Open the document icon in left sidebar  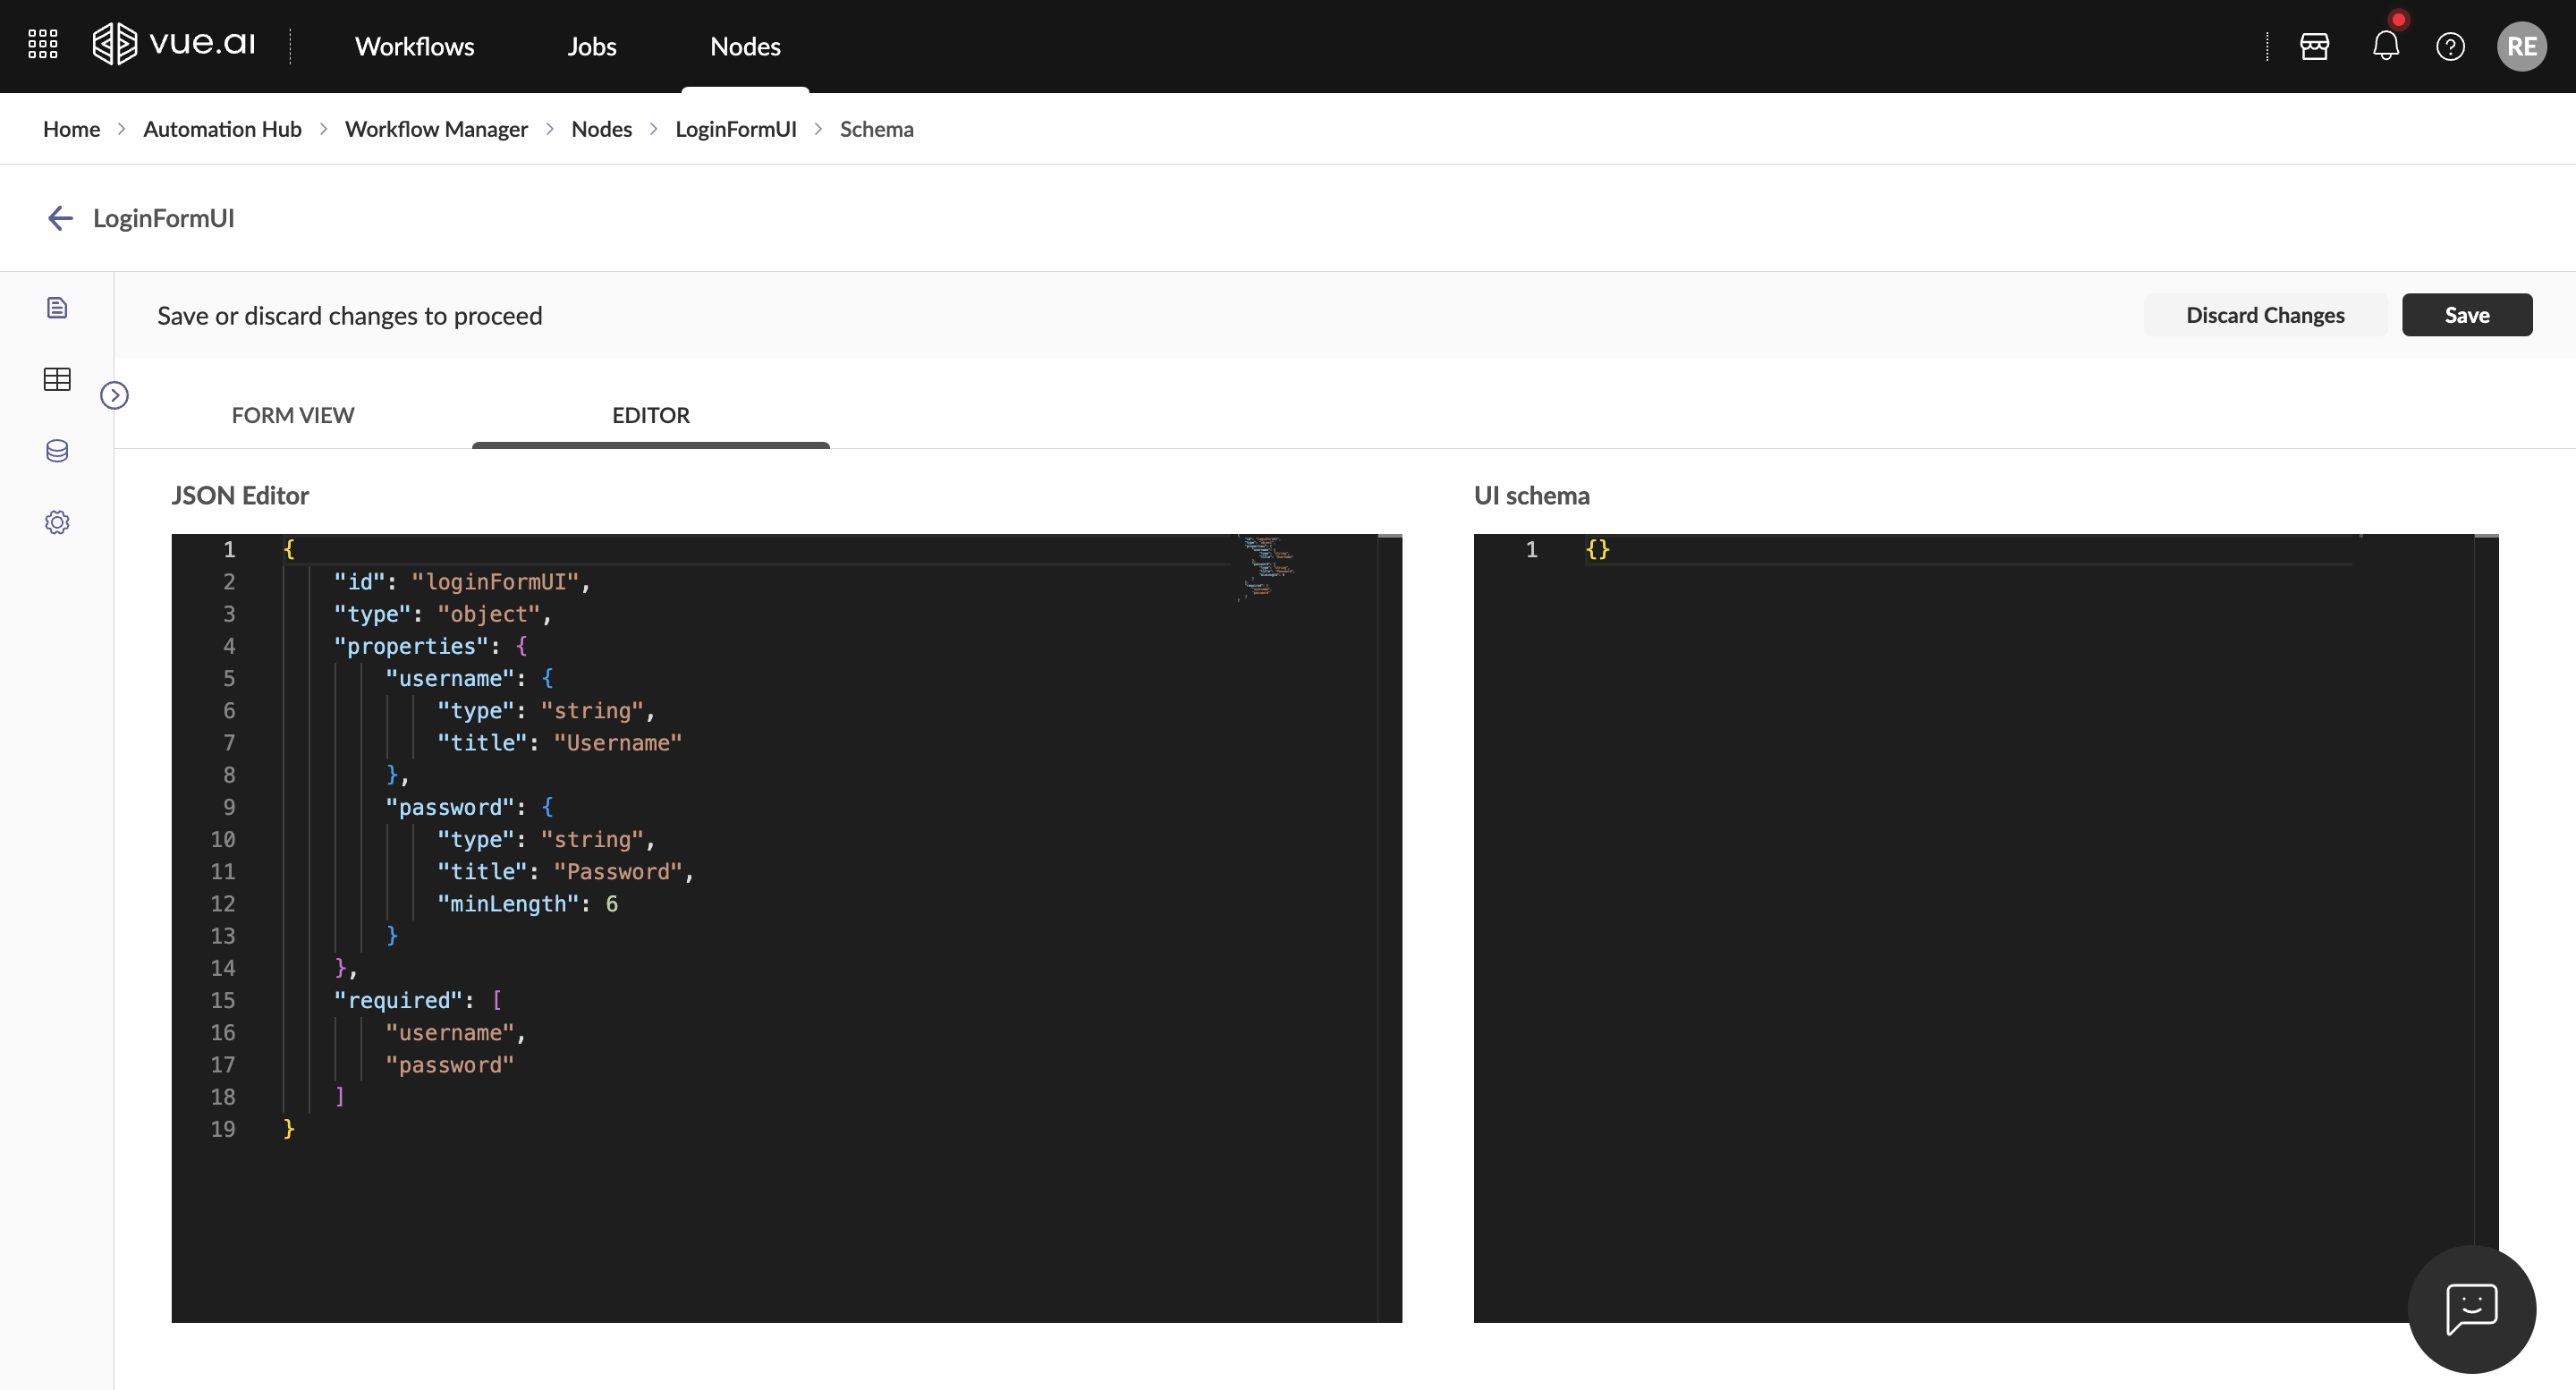[x=57, y=308]
